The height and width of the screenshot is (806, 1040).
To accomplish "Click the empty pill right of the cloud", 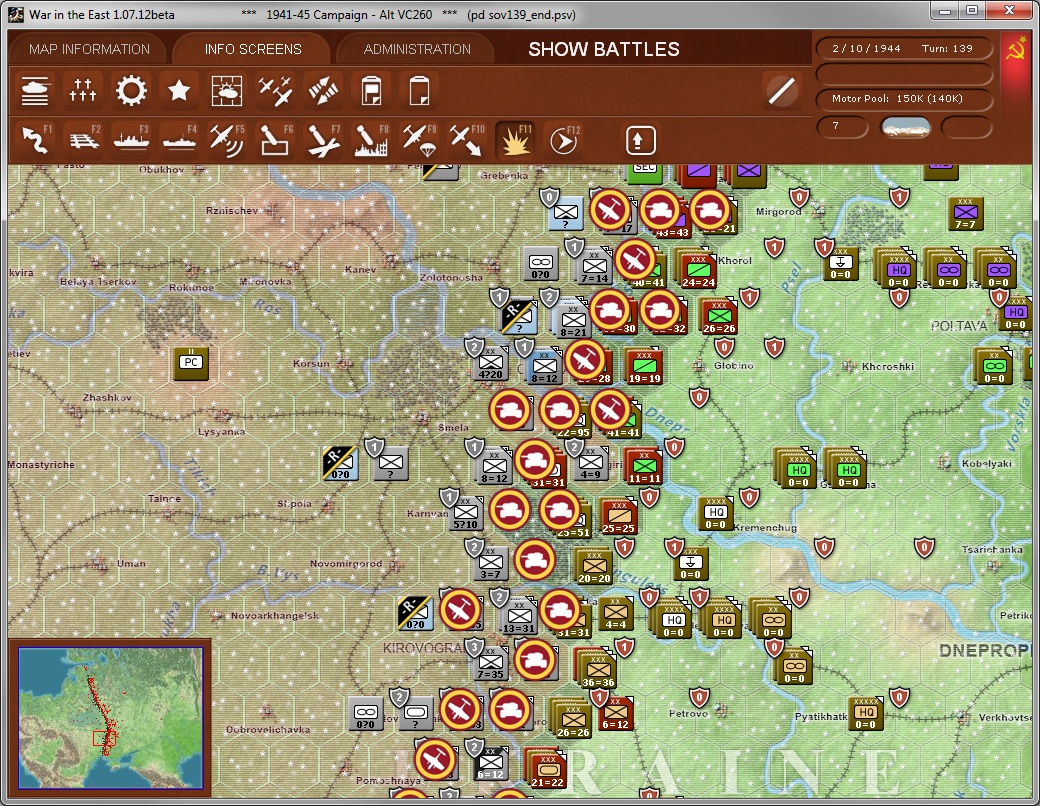I will point(966,126).
